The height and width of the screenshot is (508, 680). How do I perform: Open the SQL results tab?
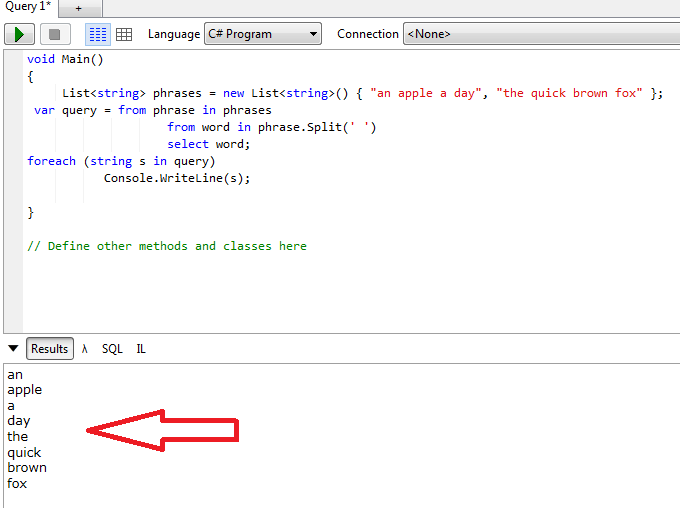click(112, 348)
